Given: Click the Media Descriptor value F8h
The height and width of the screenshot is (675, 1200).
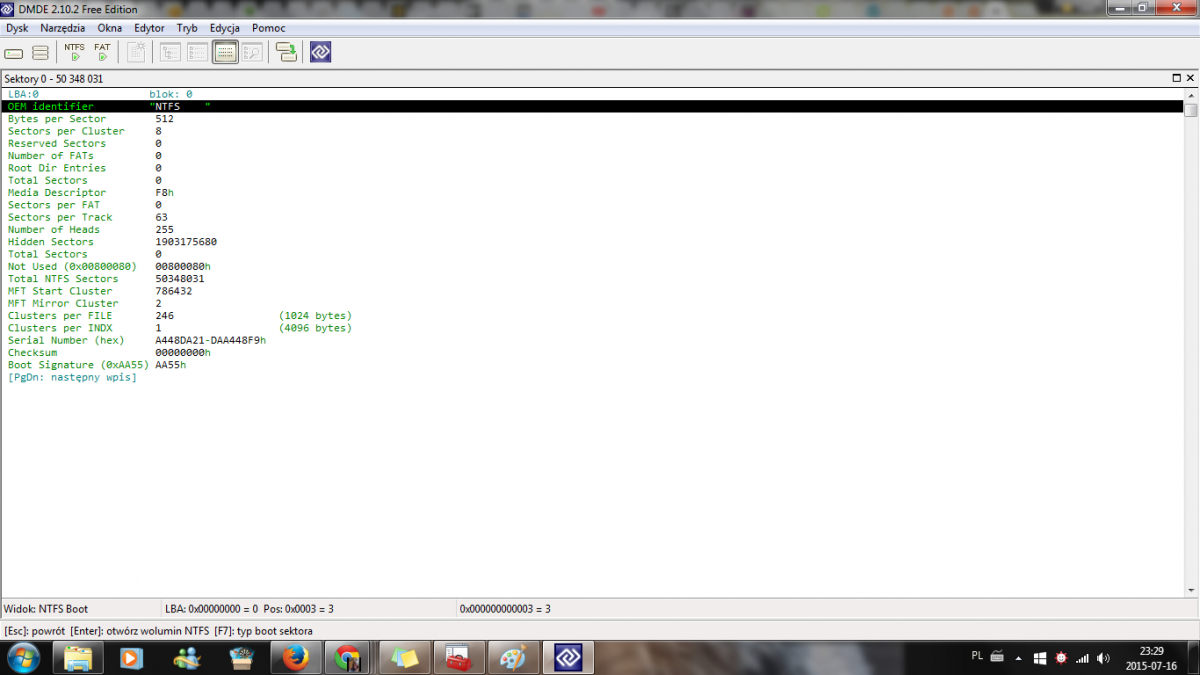Looking at the screenshot, I should [165, 193].
